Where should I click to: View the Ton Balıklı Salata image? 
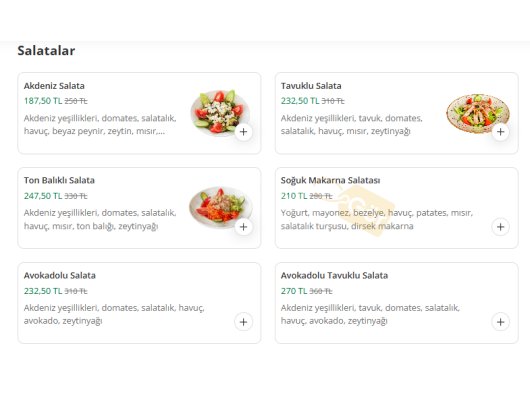click(x=220, y=207)
